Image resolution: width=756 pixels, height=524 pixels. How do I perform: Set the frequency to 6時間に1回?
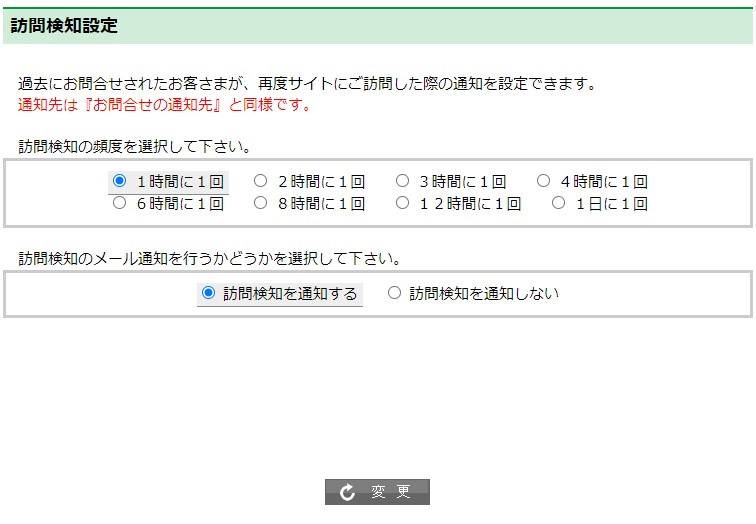[119, 203]
